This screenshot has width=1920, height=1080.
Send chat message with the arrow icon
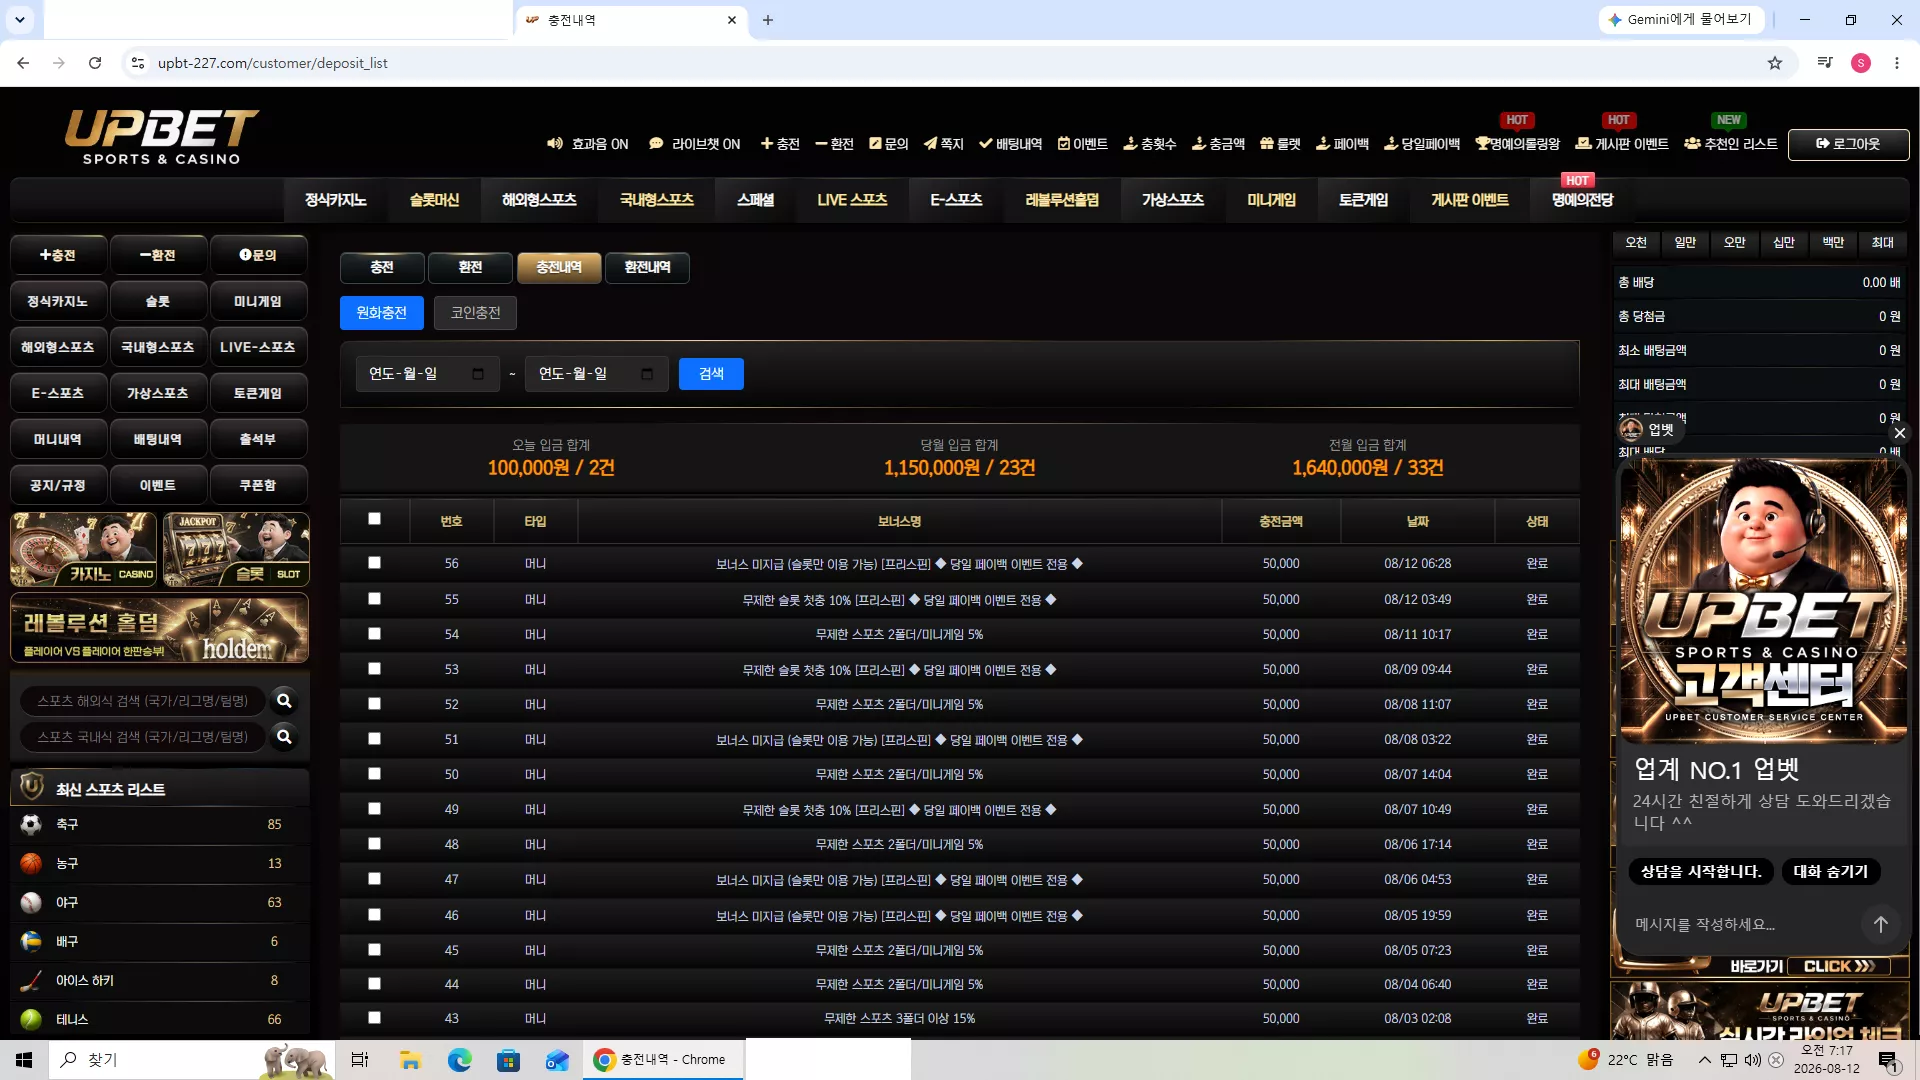point(1880,924)
